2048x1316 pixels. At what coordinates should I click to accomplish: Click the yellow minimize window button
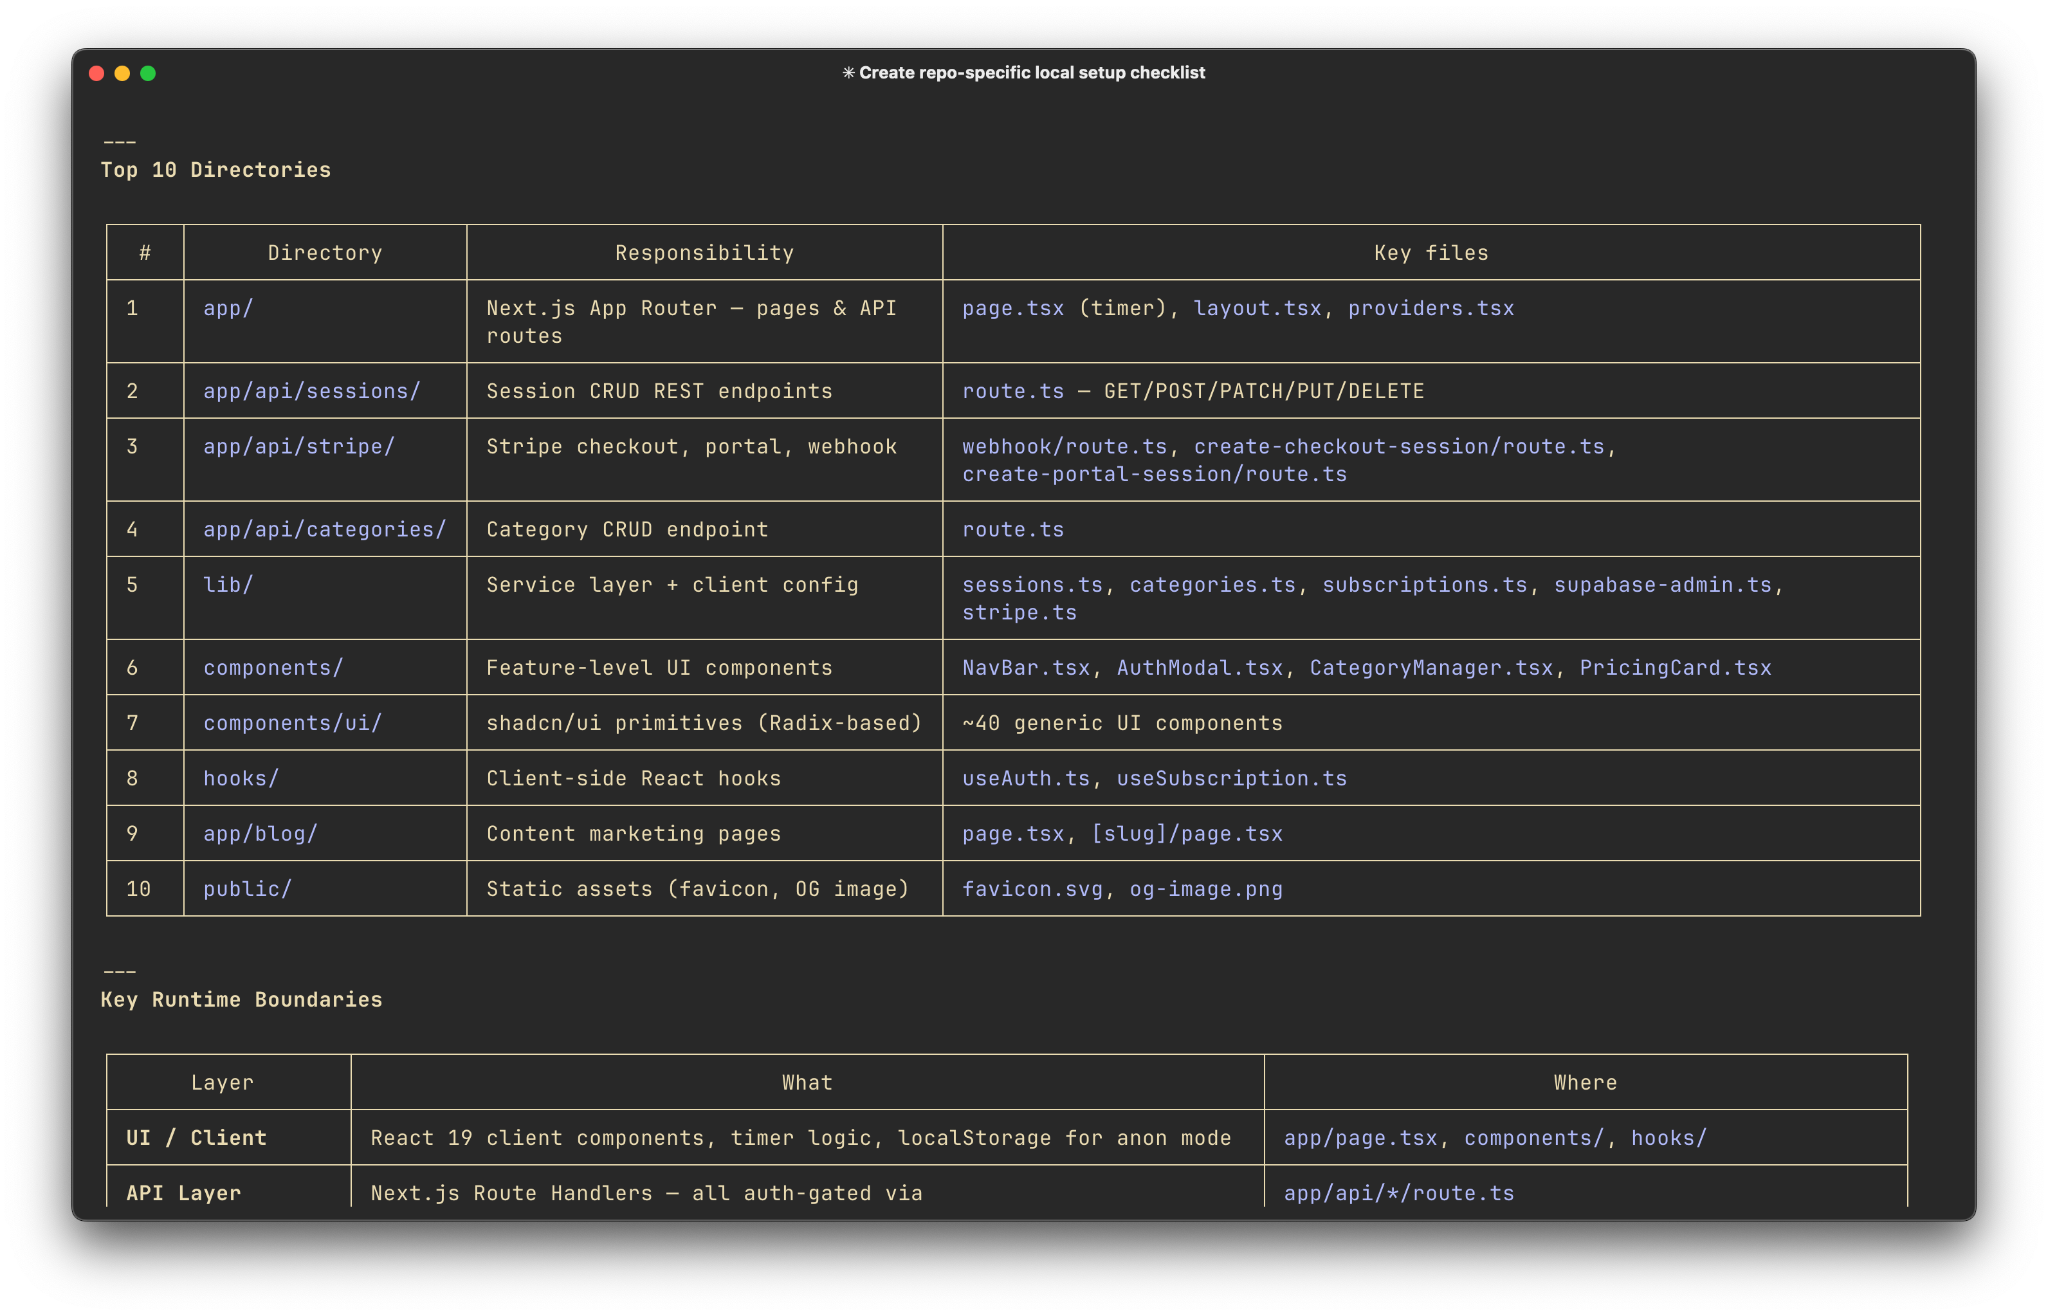click(122, 73)
